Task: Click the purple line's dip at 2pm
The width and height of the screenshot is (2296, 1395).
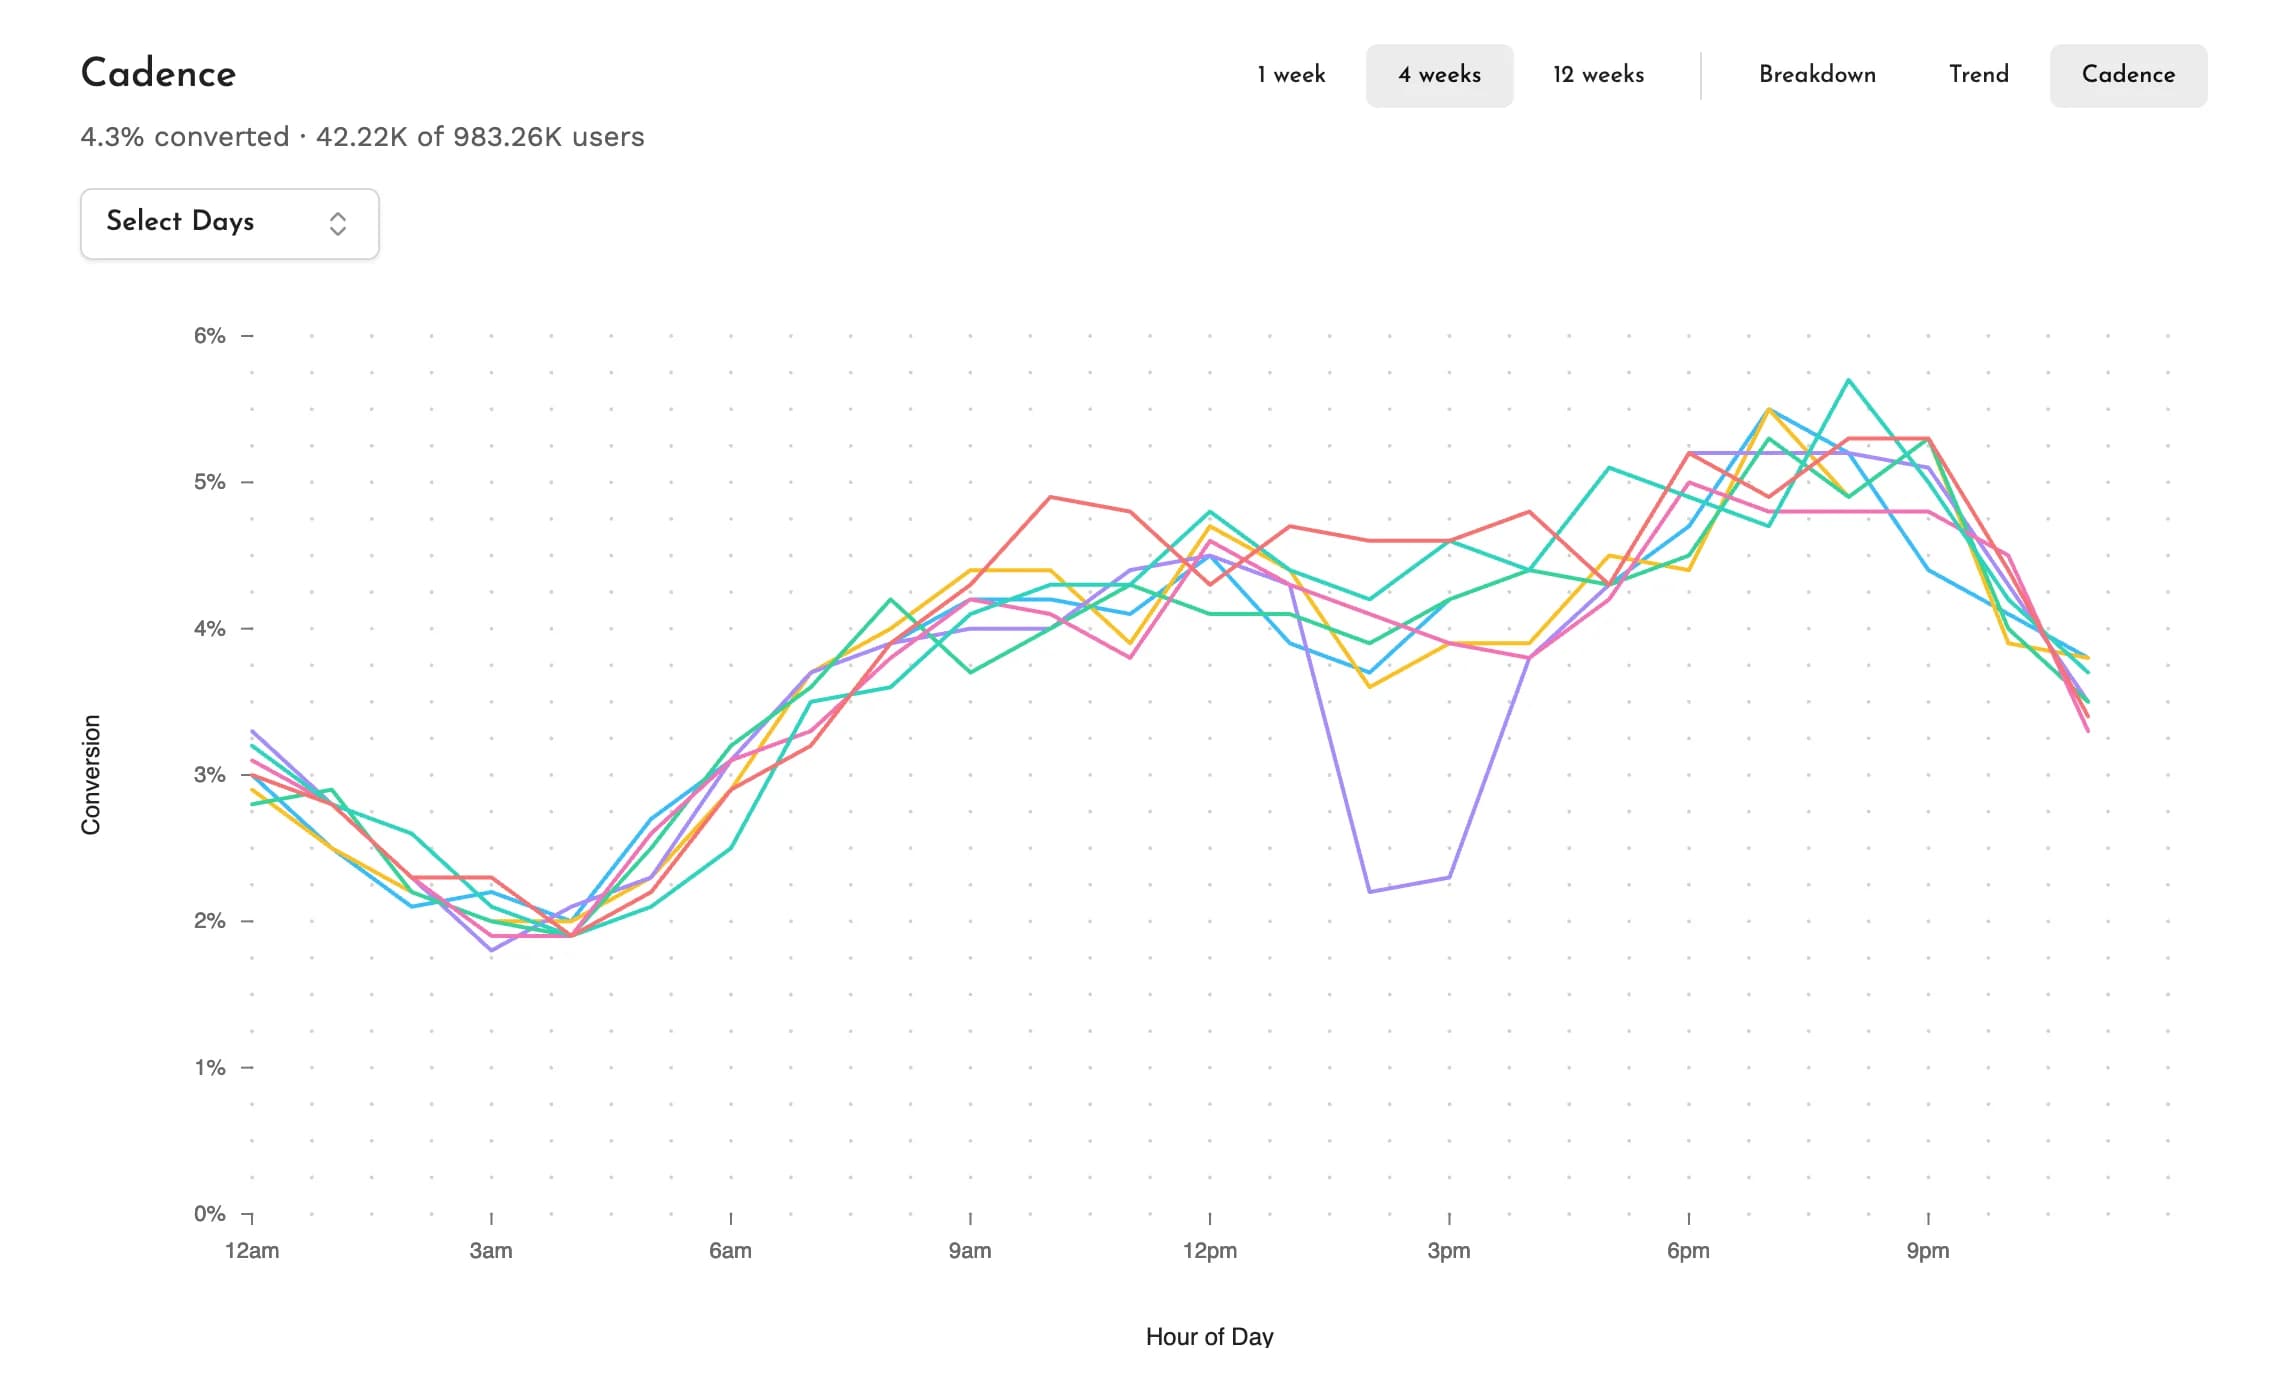Action: (1369, 891)
